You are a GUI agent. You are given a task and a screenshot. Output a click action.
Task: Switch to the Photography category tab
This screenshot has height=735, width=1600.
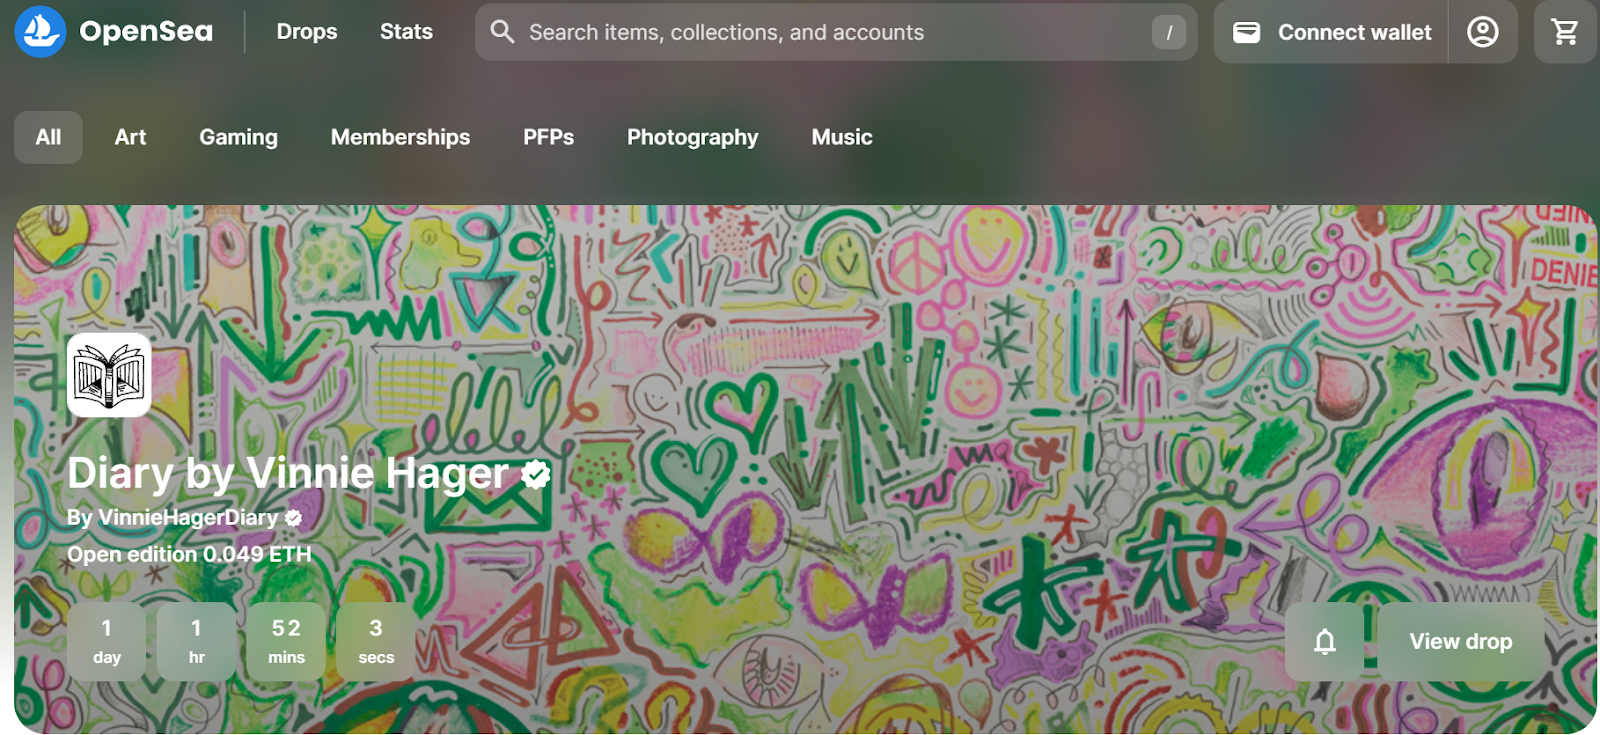point(692,137)
